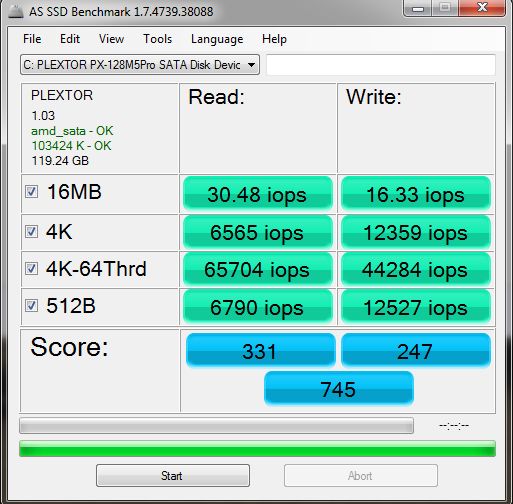Uncheck the 512B test checkbox
The image size is (513, 504).
(x=32, y=305)
